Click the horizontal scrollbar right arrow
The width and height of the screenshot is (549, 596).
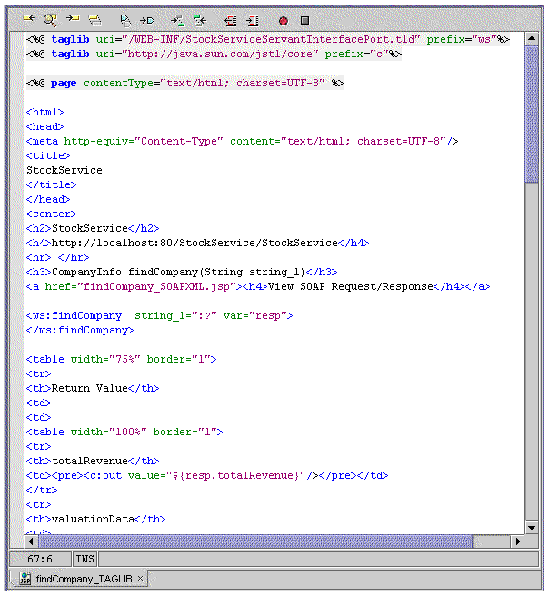click(517, 541)
